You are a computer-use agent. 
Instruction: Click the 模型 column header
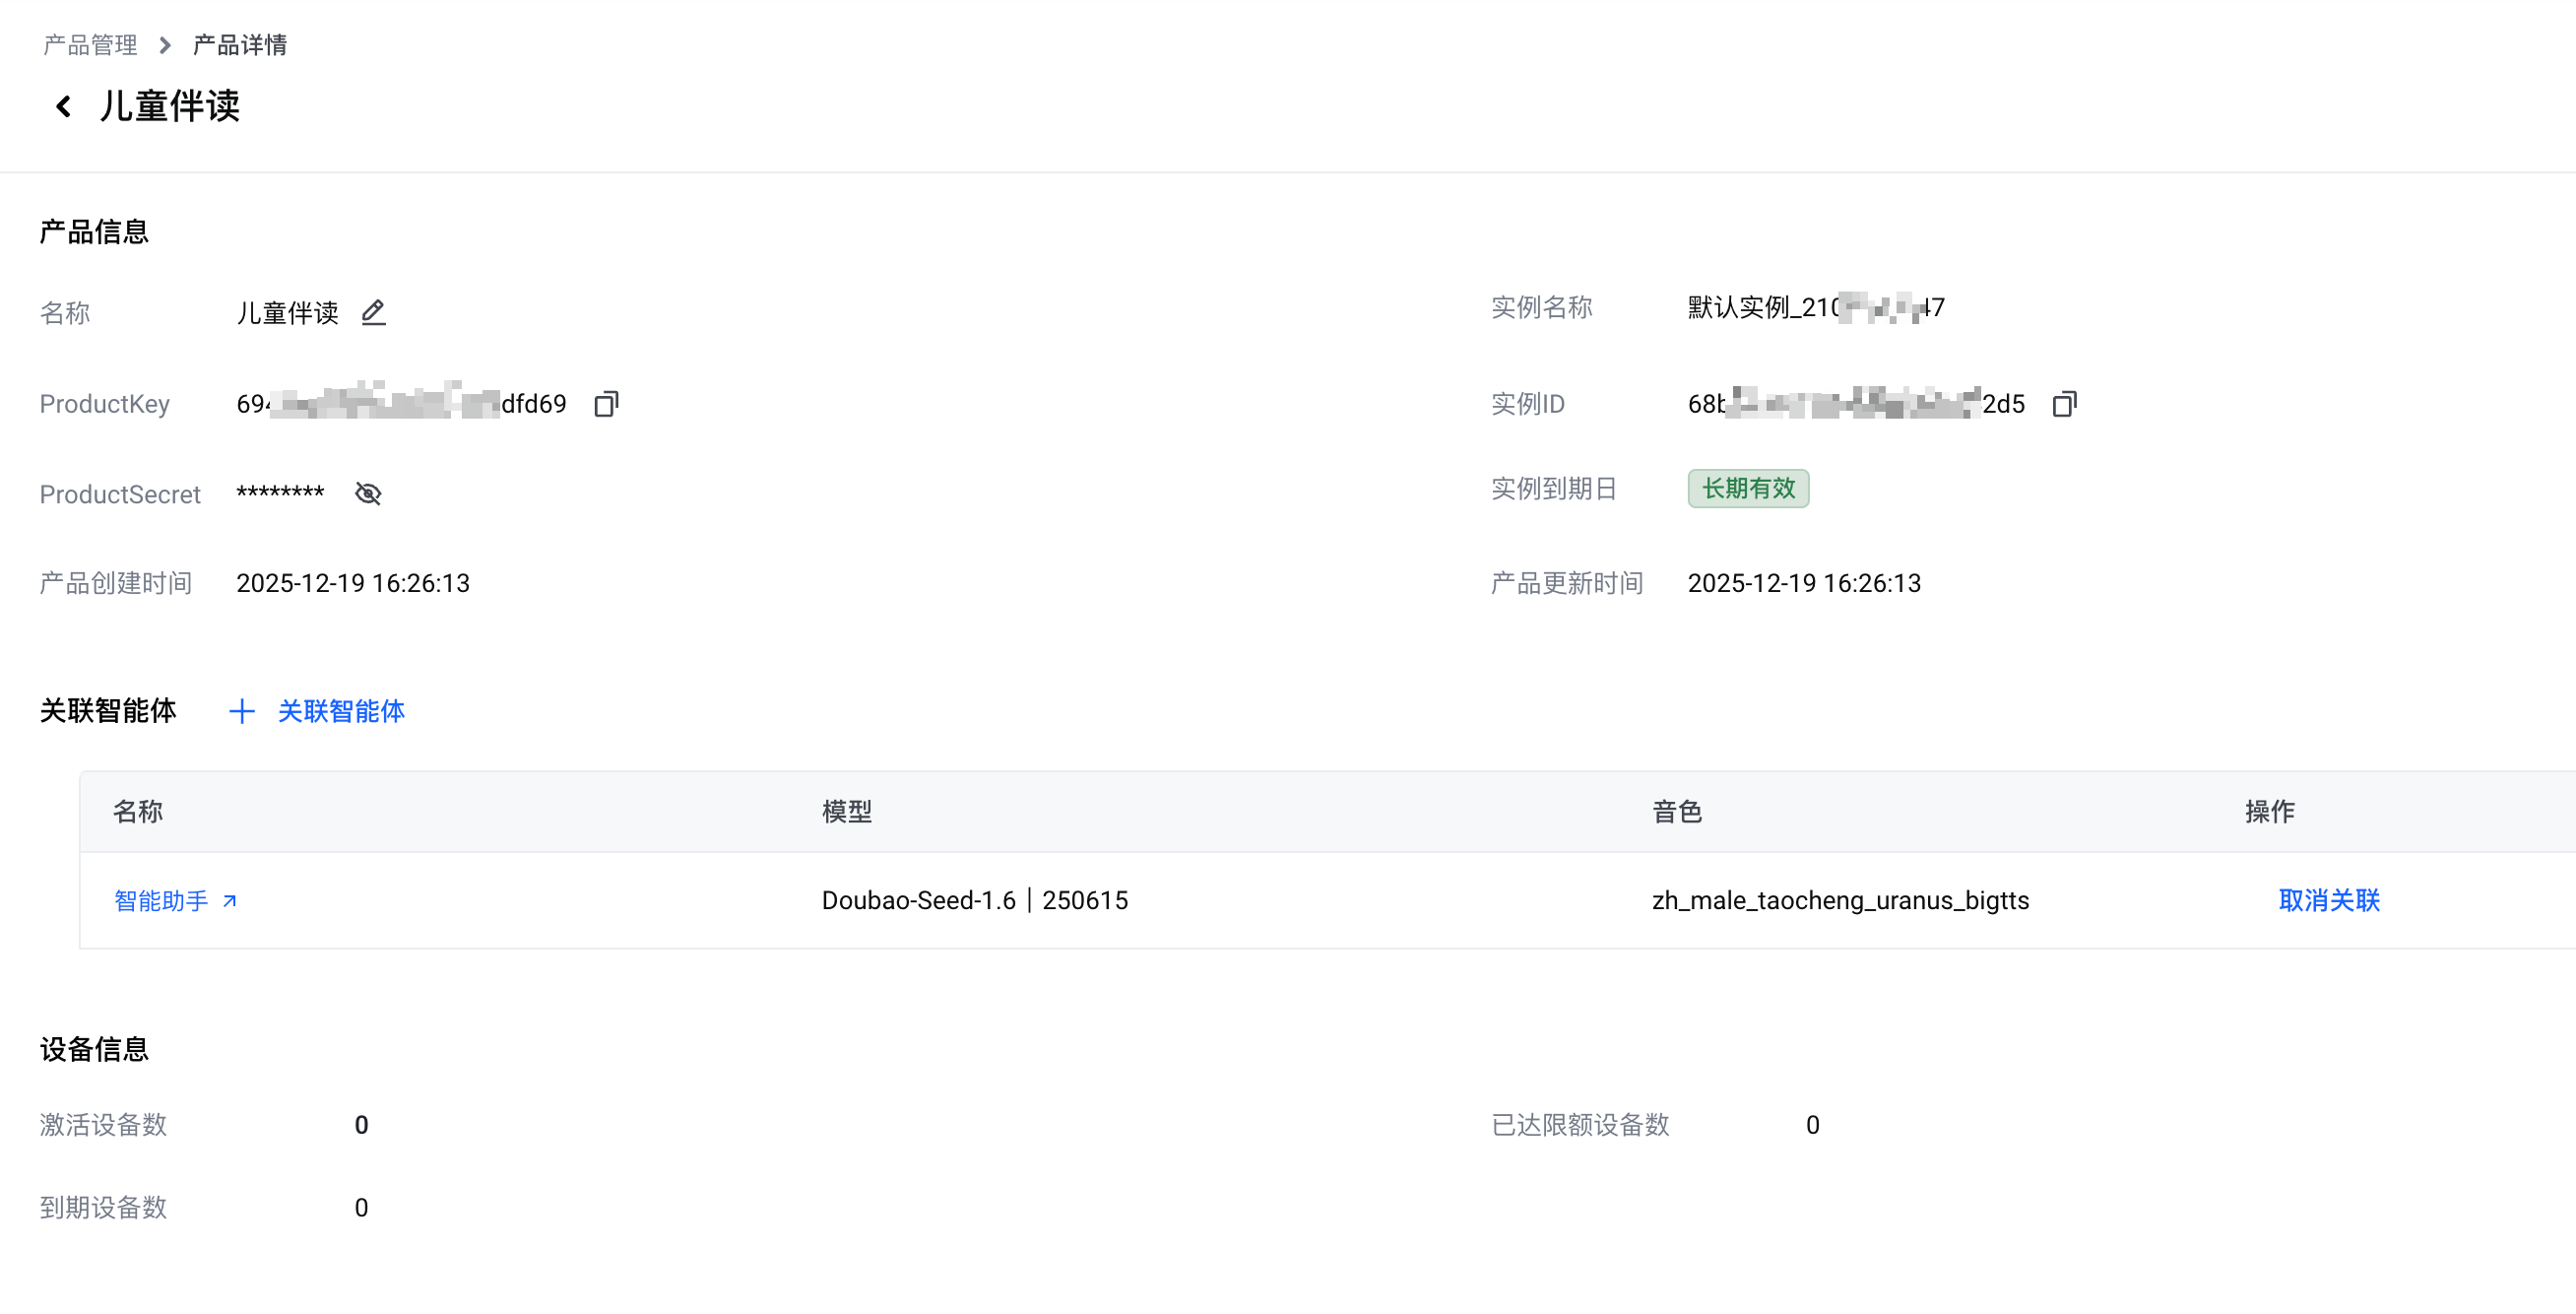point(847,812)
